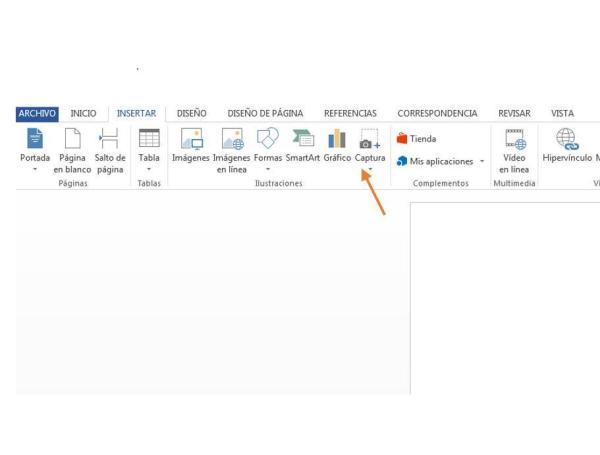
Task: Switch to the DISEÑO tab
Action: point(191,114)
